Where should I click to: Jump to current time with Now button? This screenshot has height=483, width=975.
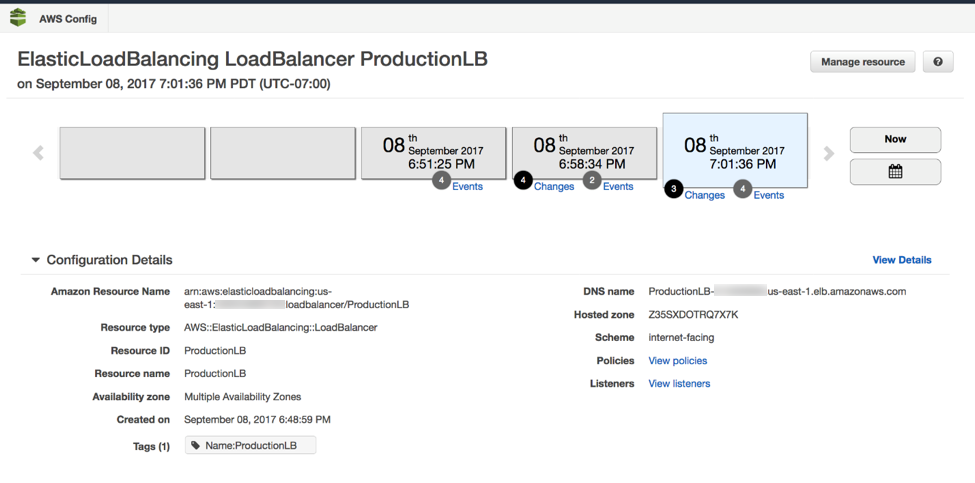tap(895, 139)
